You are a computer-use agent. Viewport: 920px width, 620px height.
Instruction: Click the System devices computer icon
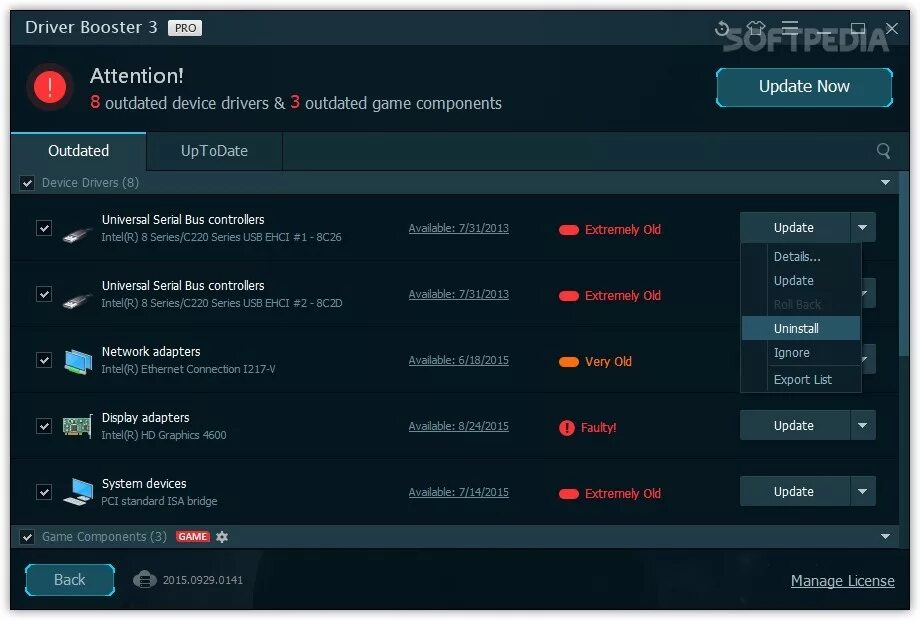point(77,492)
